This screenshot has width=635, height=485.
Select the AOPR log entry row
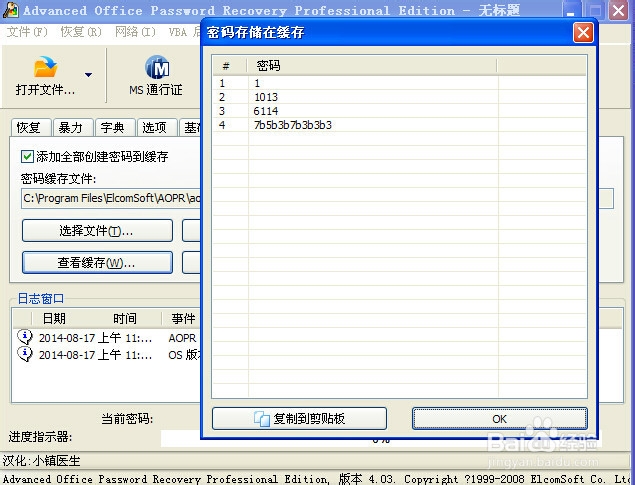[x=108, y=338]
